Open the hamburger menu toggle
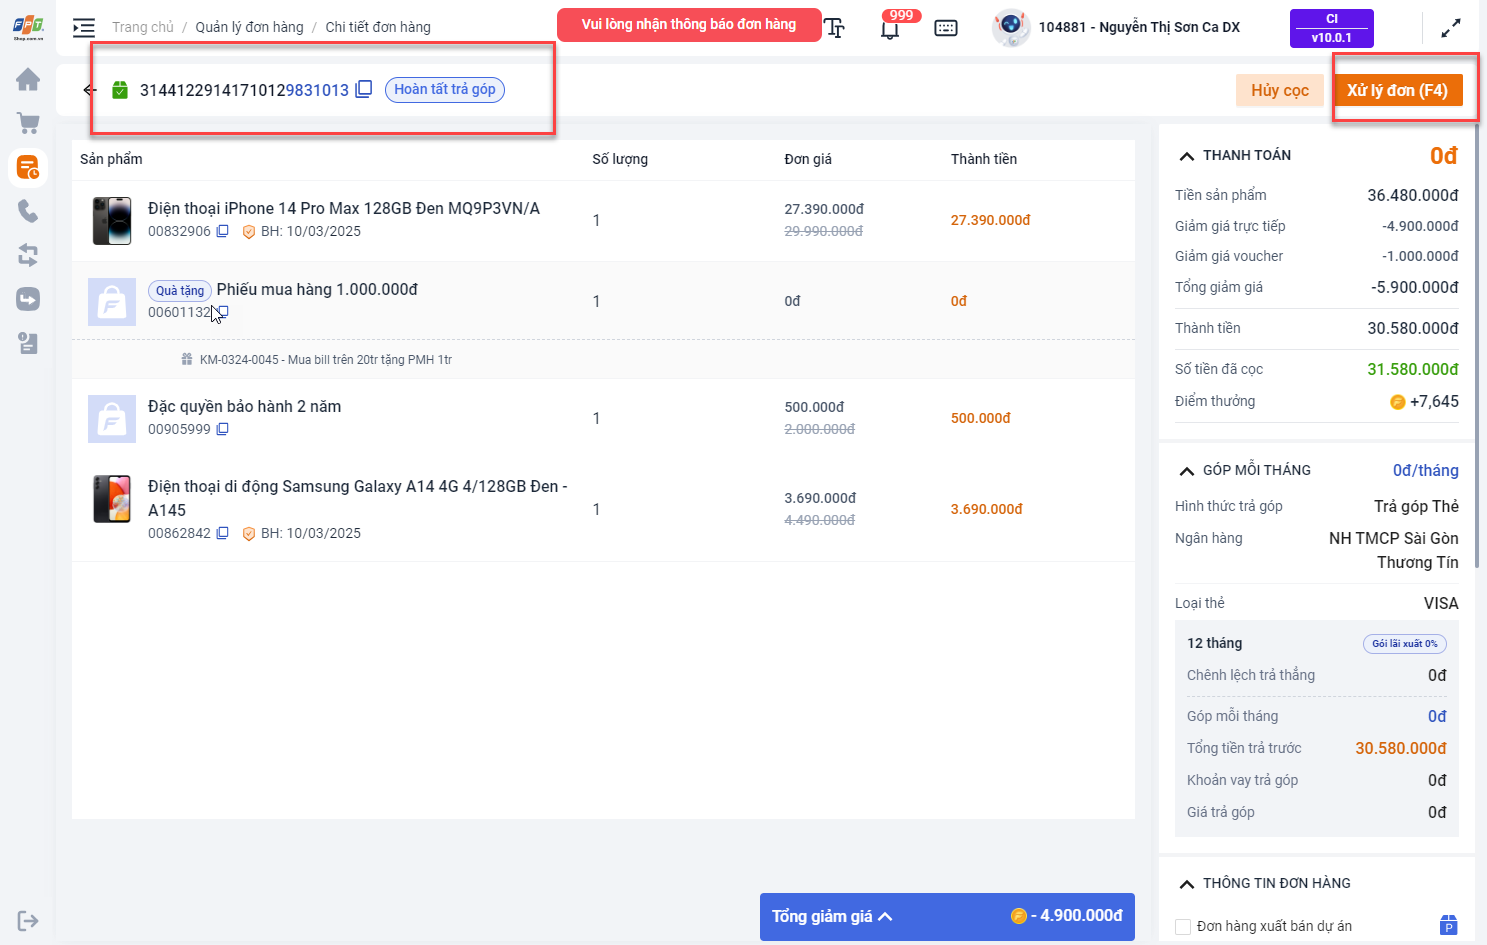Screen dimensions: 1487x945 84,27
